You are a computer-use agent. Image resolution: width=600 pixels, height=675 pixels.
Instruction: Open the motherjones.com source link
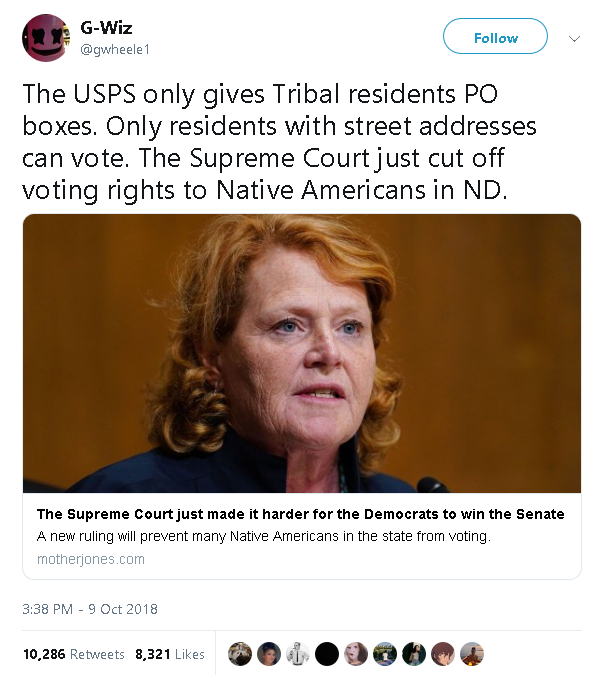click(91, 559)
